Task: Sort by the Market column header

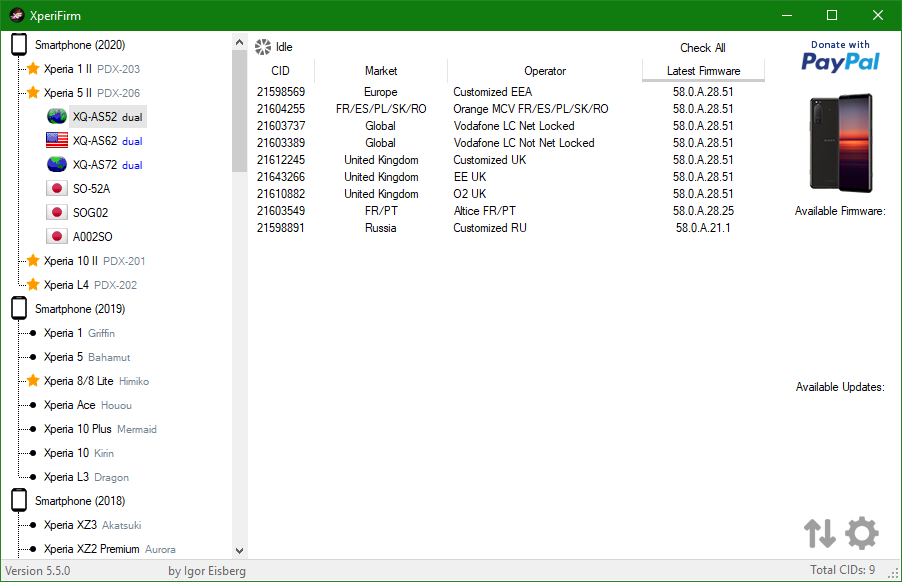Action: (381, 71)
